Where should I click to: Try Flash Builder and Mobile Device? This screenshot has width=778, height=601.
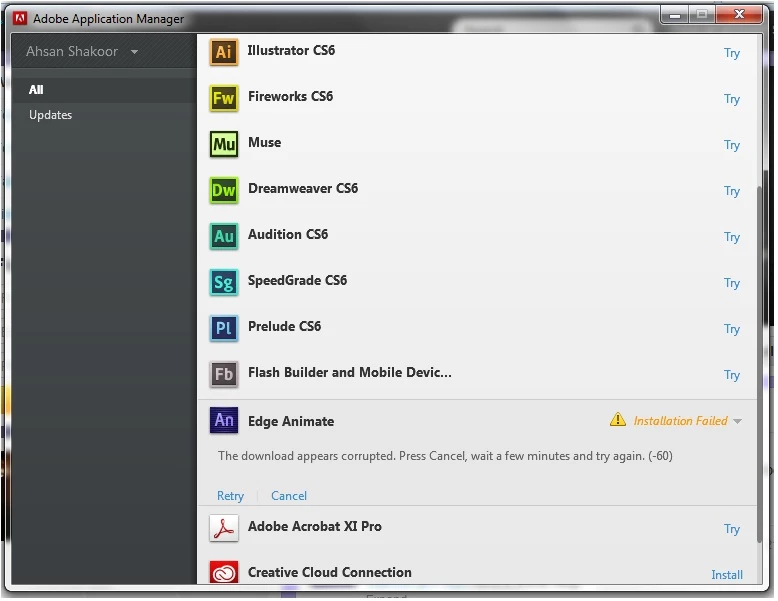pos(732,375)
